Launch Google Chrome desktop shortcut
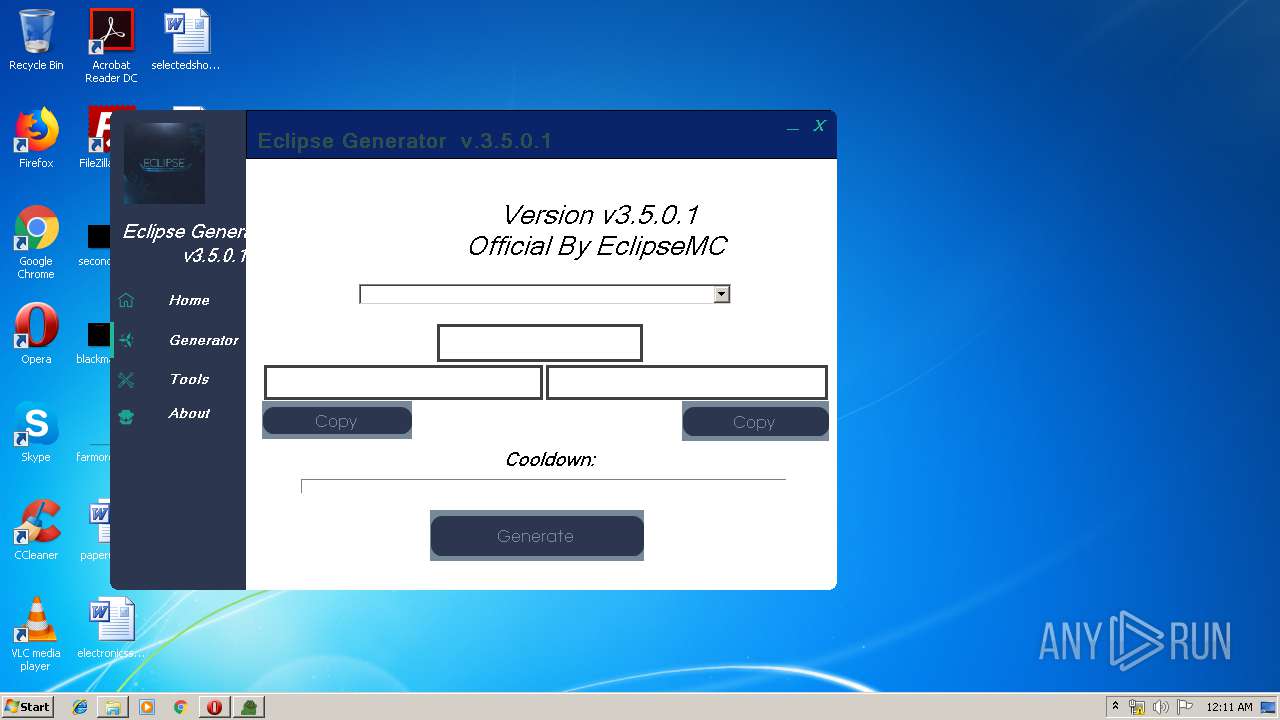The height and width of the screenshot is (720, 1280). 36,242
